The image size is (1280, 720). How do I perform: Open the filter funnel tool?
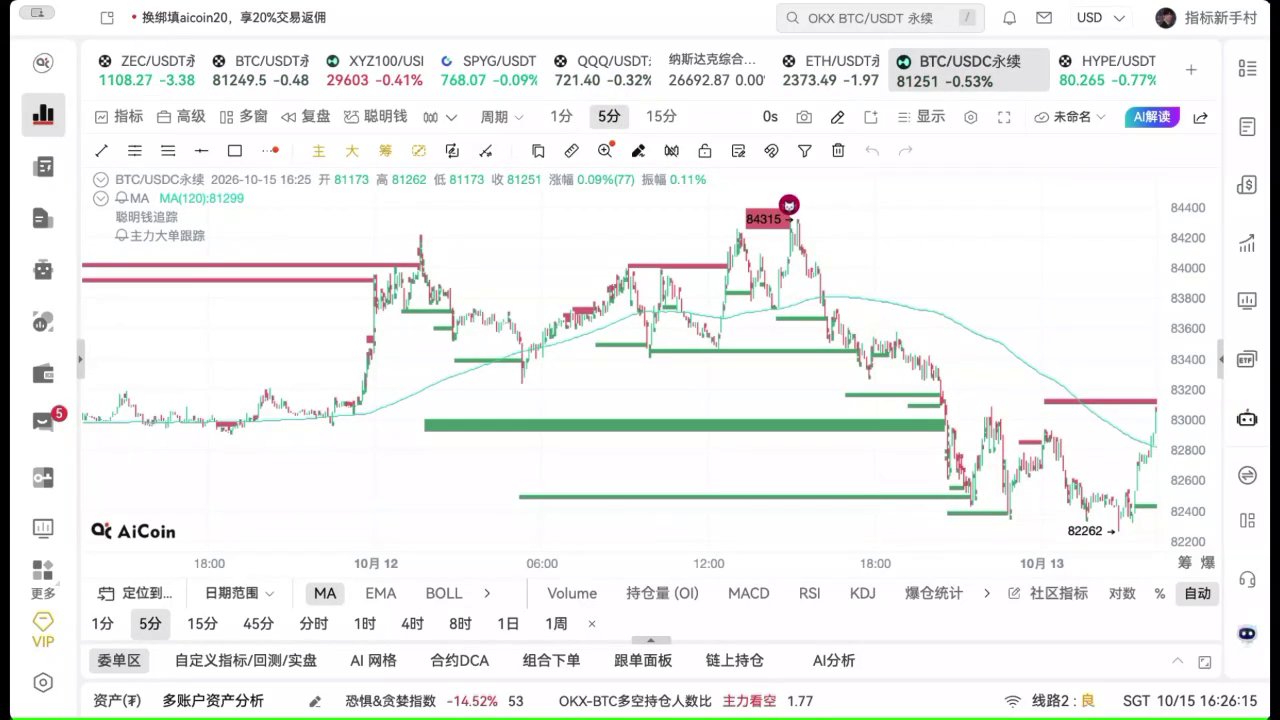[804, 151]
